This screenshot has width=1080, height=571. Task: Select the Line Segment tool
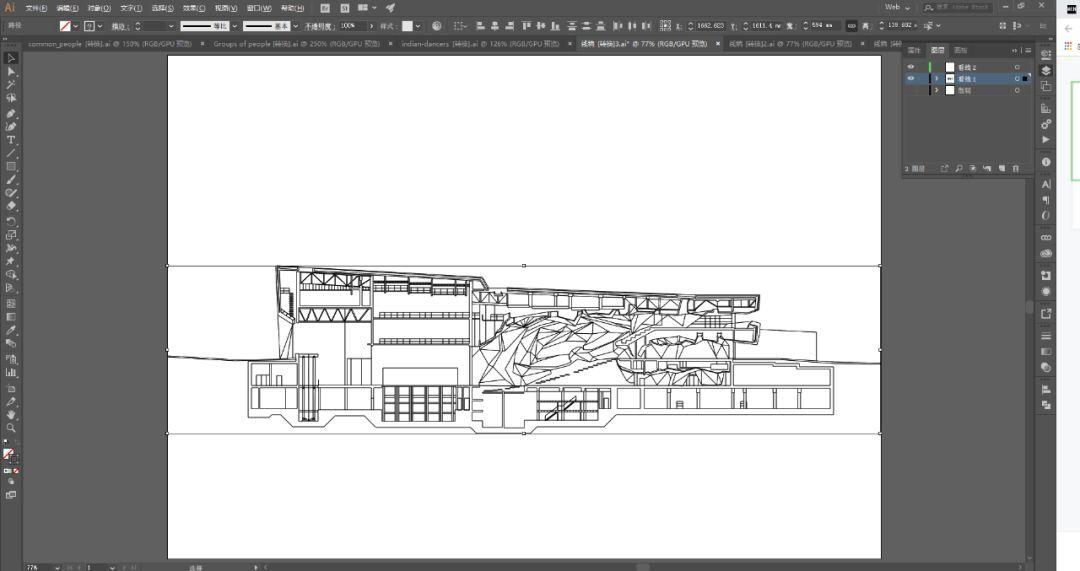[x=11, y=153]
